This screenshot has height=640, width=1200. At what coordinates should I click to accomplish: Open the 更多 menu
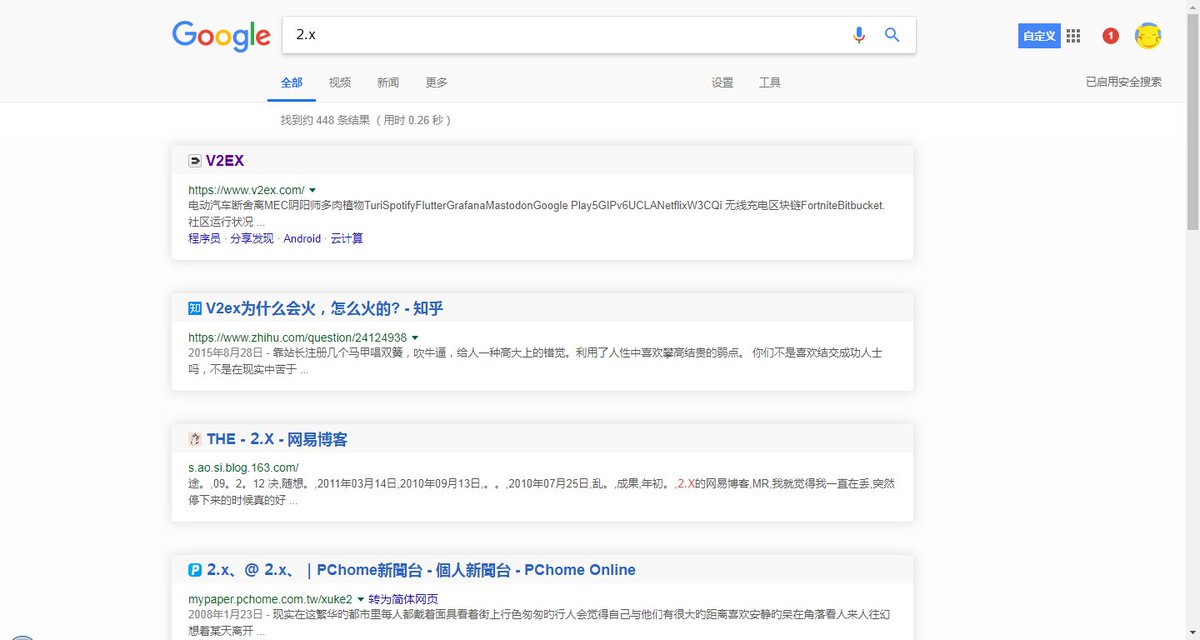pyautogui.click(x=436, y=83)
